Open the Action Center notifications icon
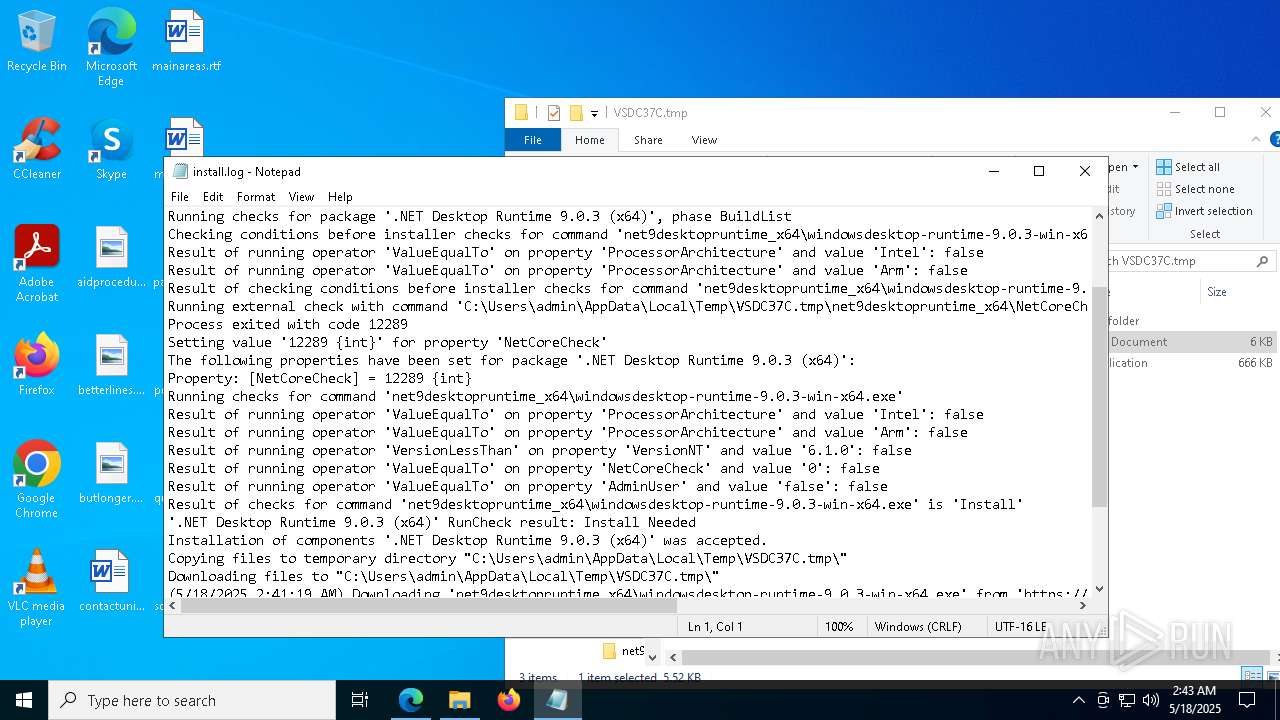 tap(1247, 700)
